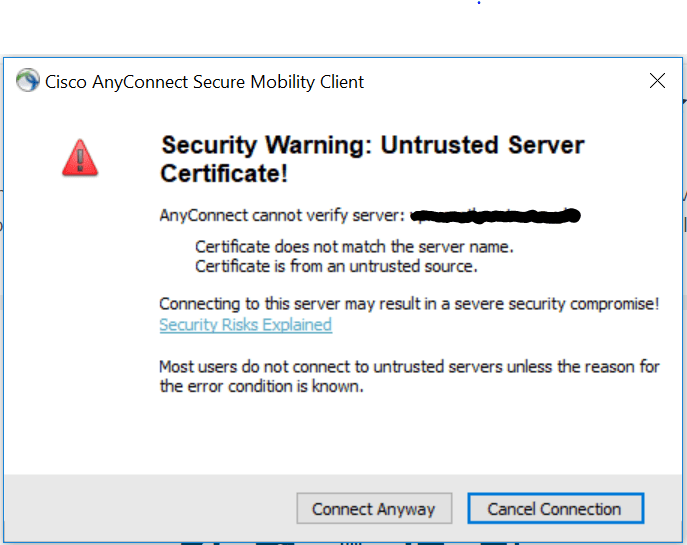Click the severe security compromise warning sentence
Image resolution: width=687 pixels, height=545 pixels.
point(409,304)
